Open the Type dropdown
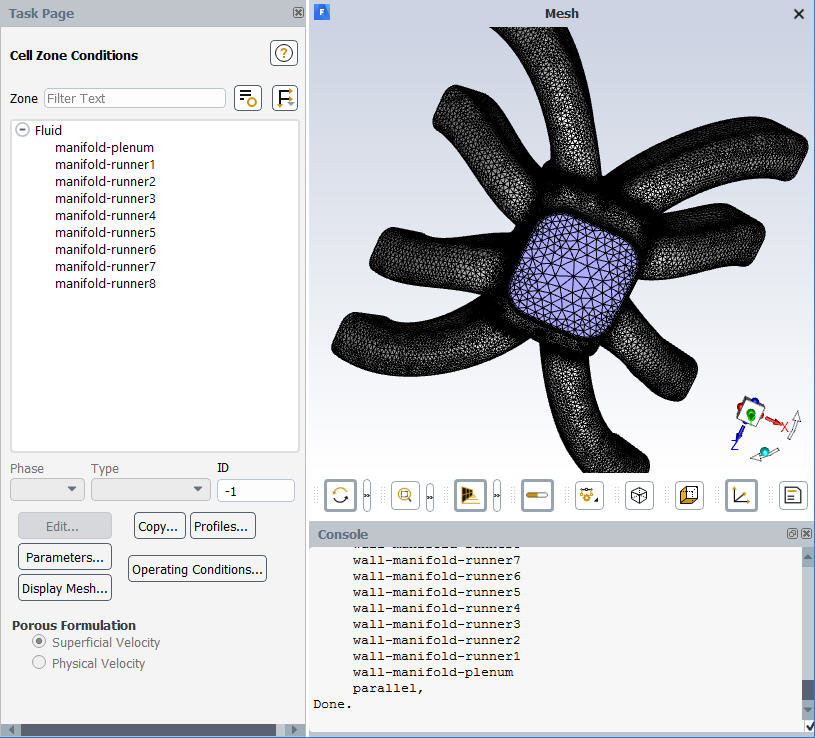The width and height of the screenshot is (815, 738). click(150, 491)
